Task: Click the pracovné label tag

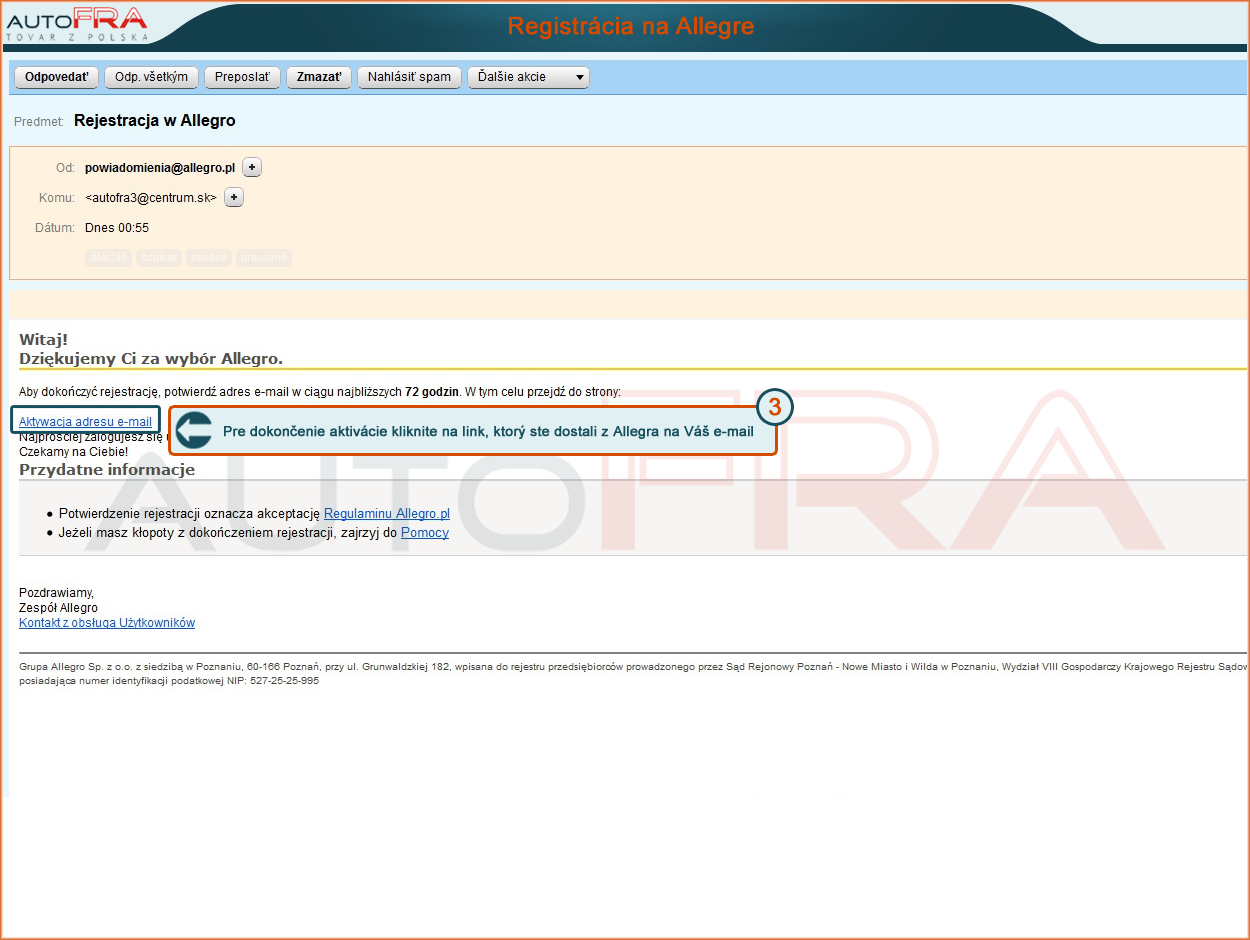Action: [264, 258]
